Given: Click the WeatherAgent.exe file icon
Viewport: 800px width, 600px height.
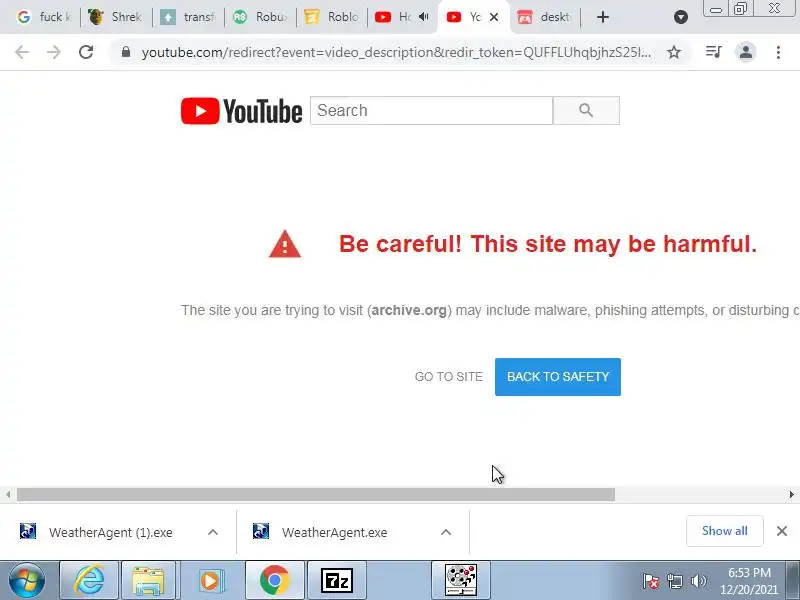Looking at the screenshot, I should [261, 532].
